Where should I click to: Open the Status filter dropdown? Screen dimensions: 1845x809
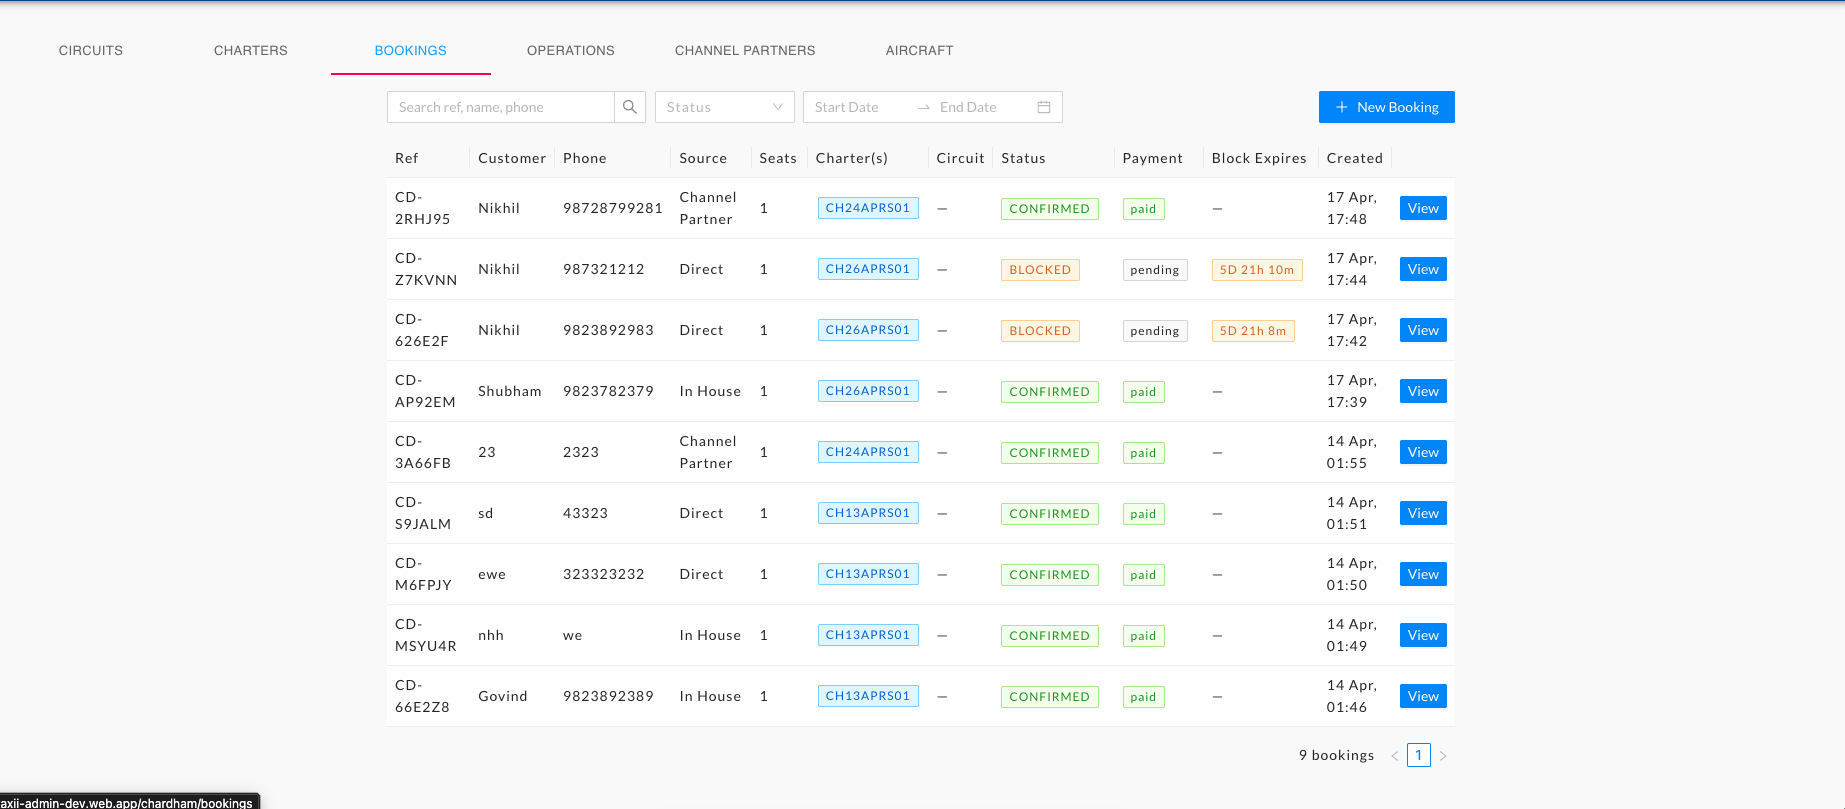(724, 107)
